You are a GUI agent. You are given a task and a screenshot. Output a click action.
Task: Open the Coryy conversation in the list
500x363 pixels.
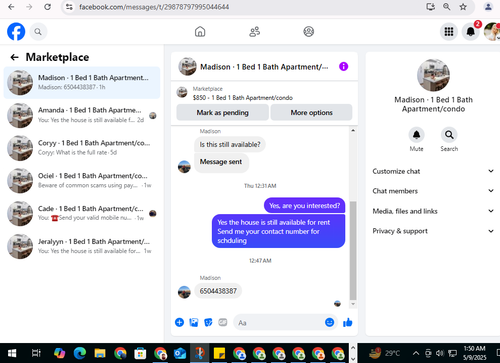(82, 148)
